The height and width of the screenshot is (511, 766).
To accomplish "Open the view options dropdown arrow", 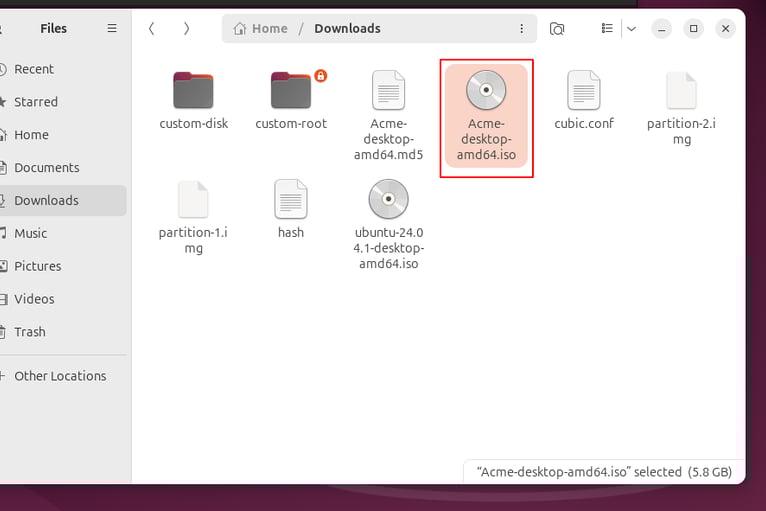I will 632,29.
